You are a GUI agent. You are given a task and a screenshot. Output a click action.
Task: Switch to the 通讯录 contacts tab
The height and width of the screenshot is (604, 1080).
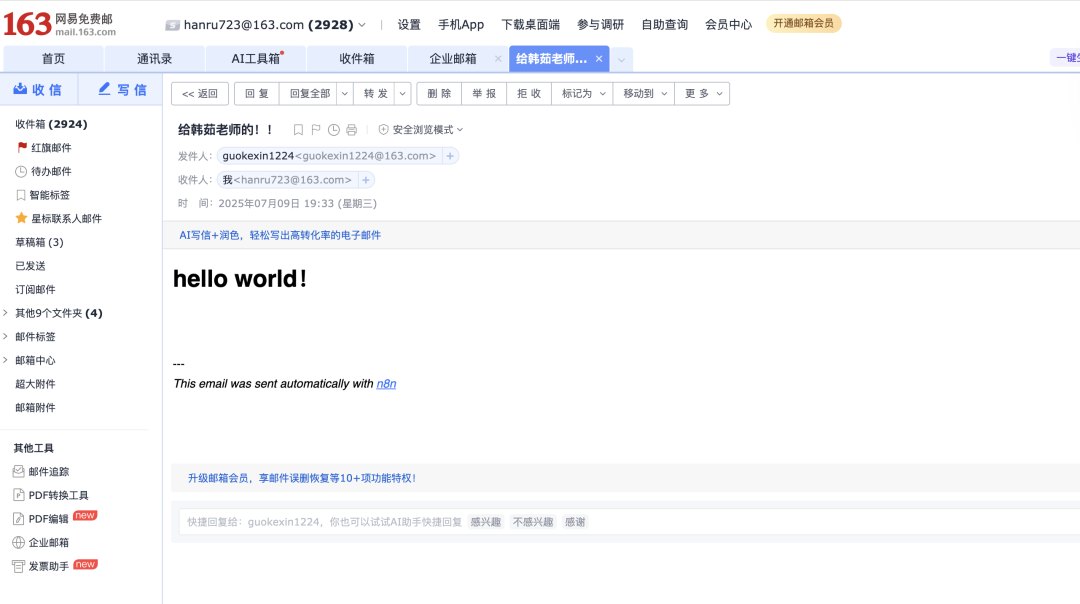(154, 58)
